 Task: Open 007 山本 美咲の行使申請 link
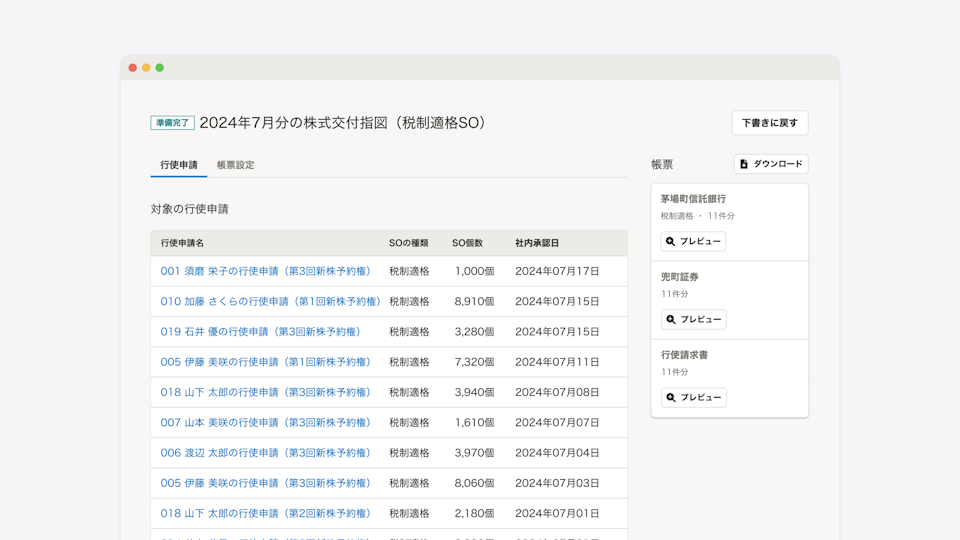pos(265,423)
